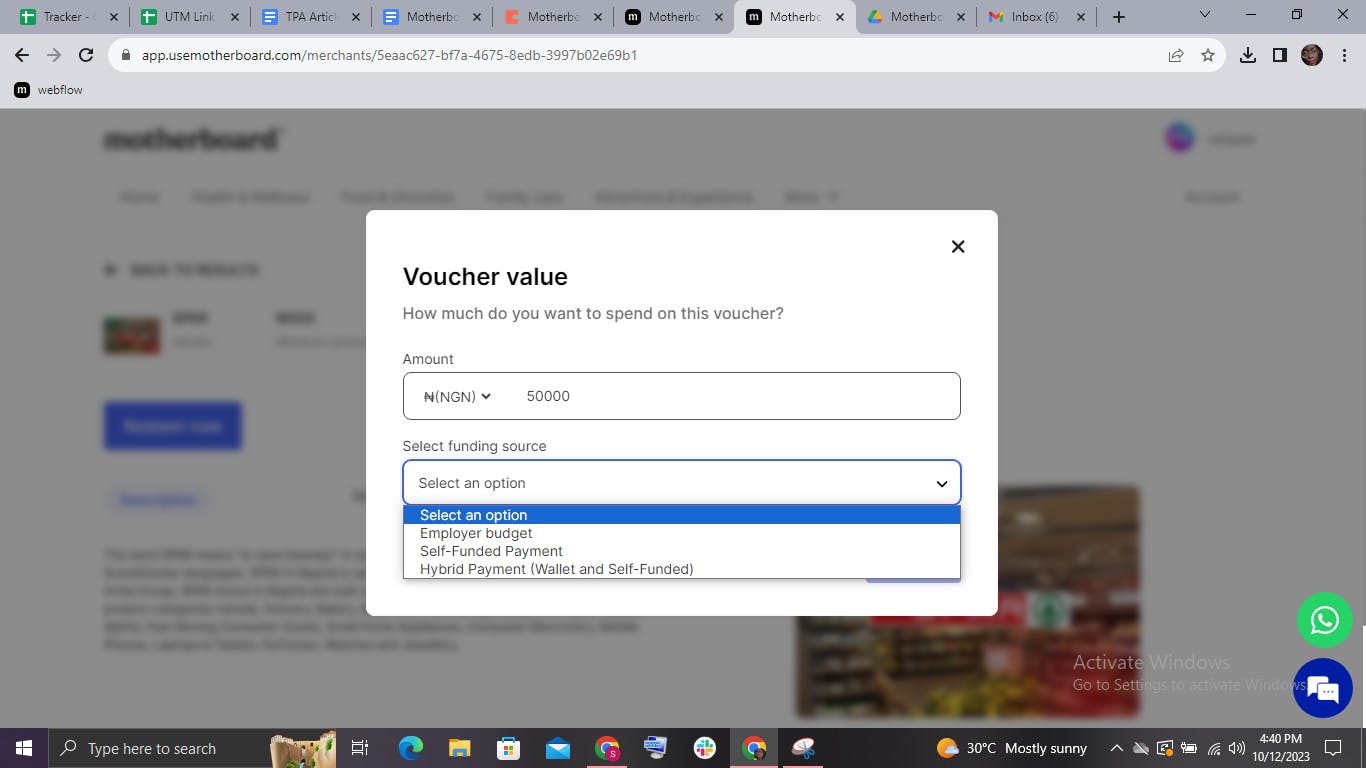Switch to the UTM Link browser tab
This screenshot has height=768, width=1366.
pyautogui.click(x=190, y=17)
